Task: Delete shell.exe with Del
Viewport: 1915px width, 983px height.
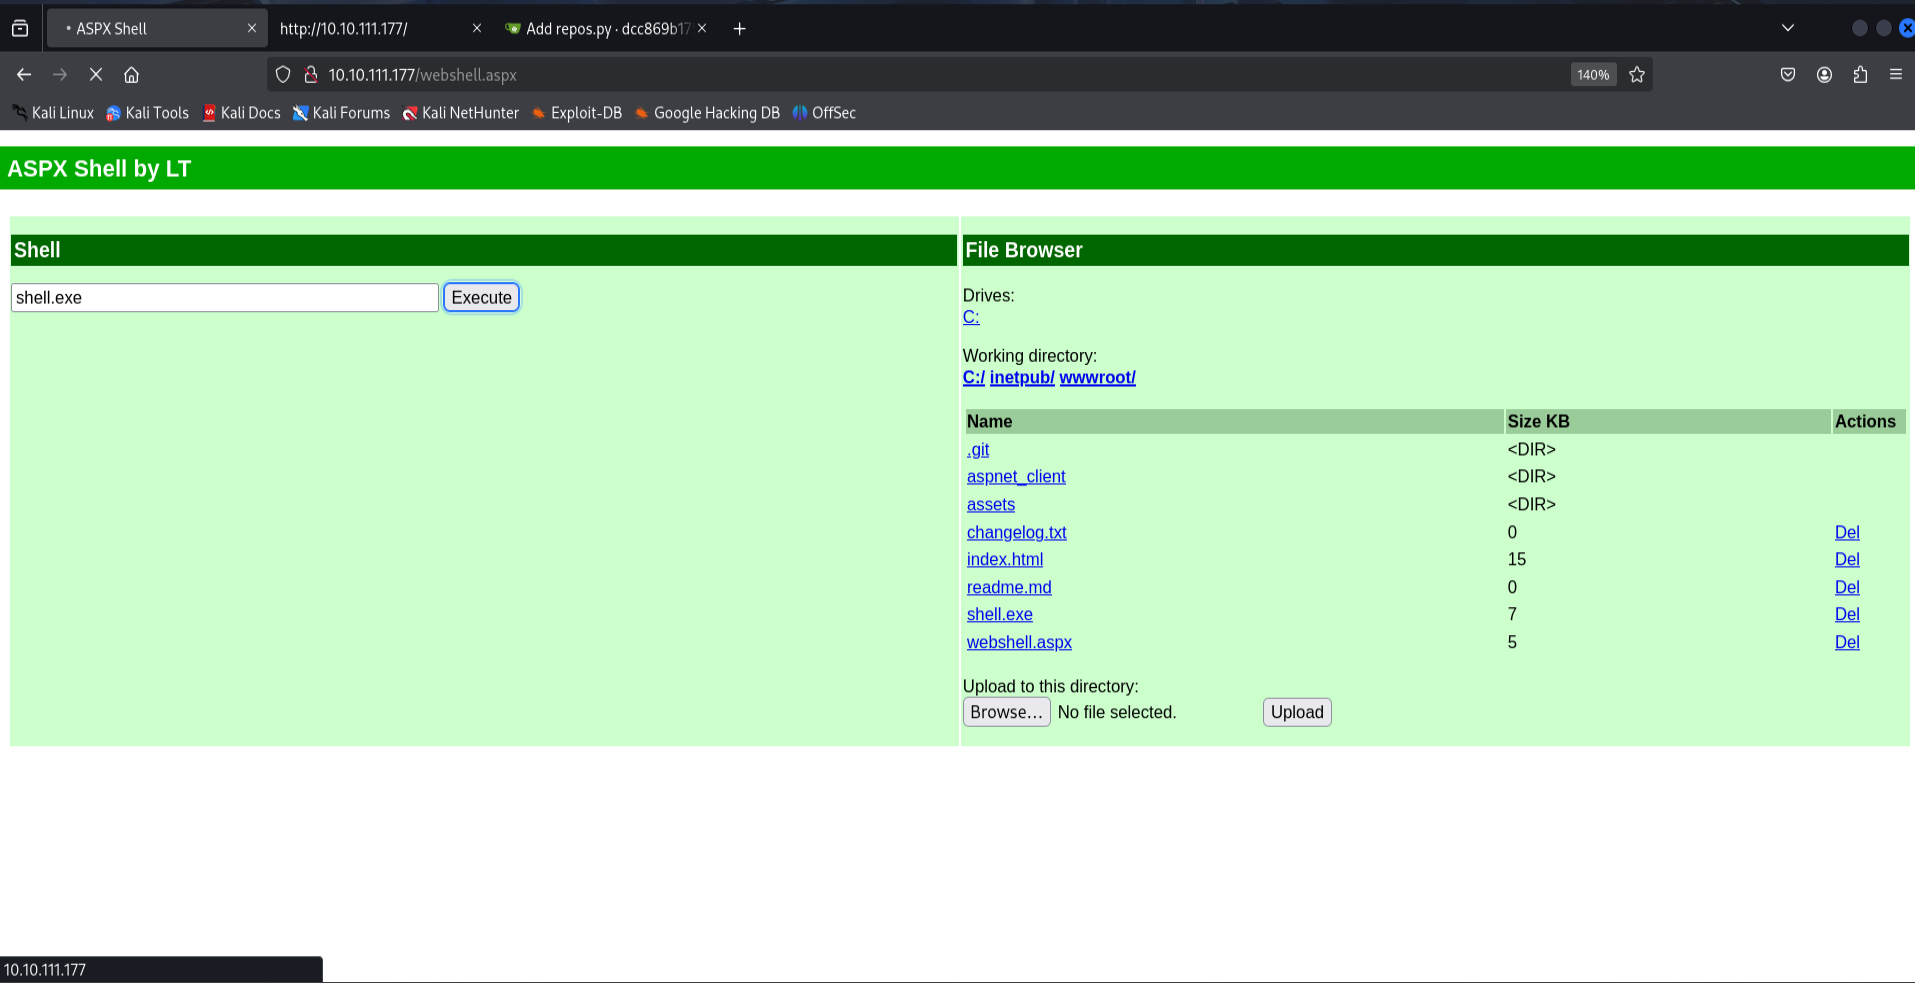Action: click(1847, 615)
